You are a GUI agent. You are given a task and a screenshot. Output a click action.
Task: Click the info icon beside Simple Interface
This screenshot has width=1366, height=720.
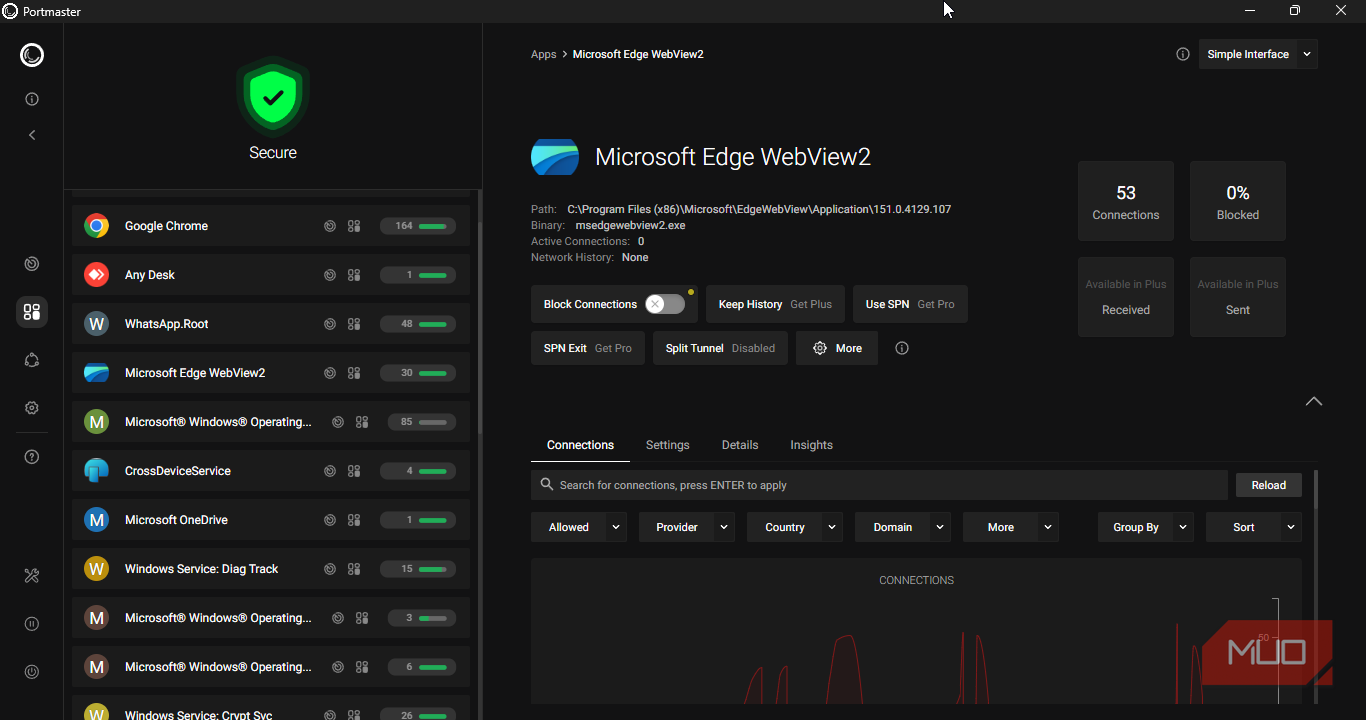click(x=1183, y=54)
